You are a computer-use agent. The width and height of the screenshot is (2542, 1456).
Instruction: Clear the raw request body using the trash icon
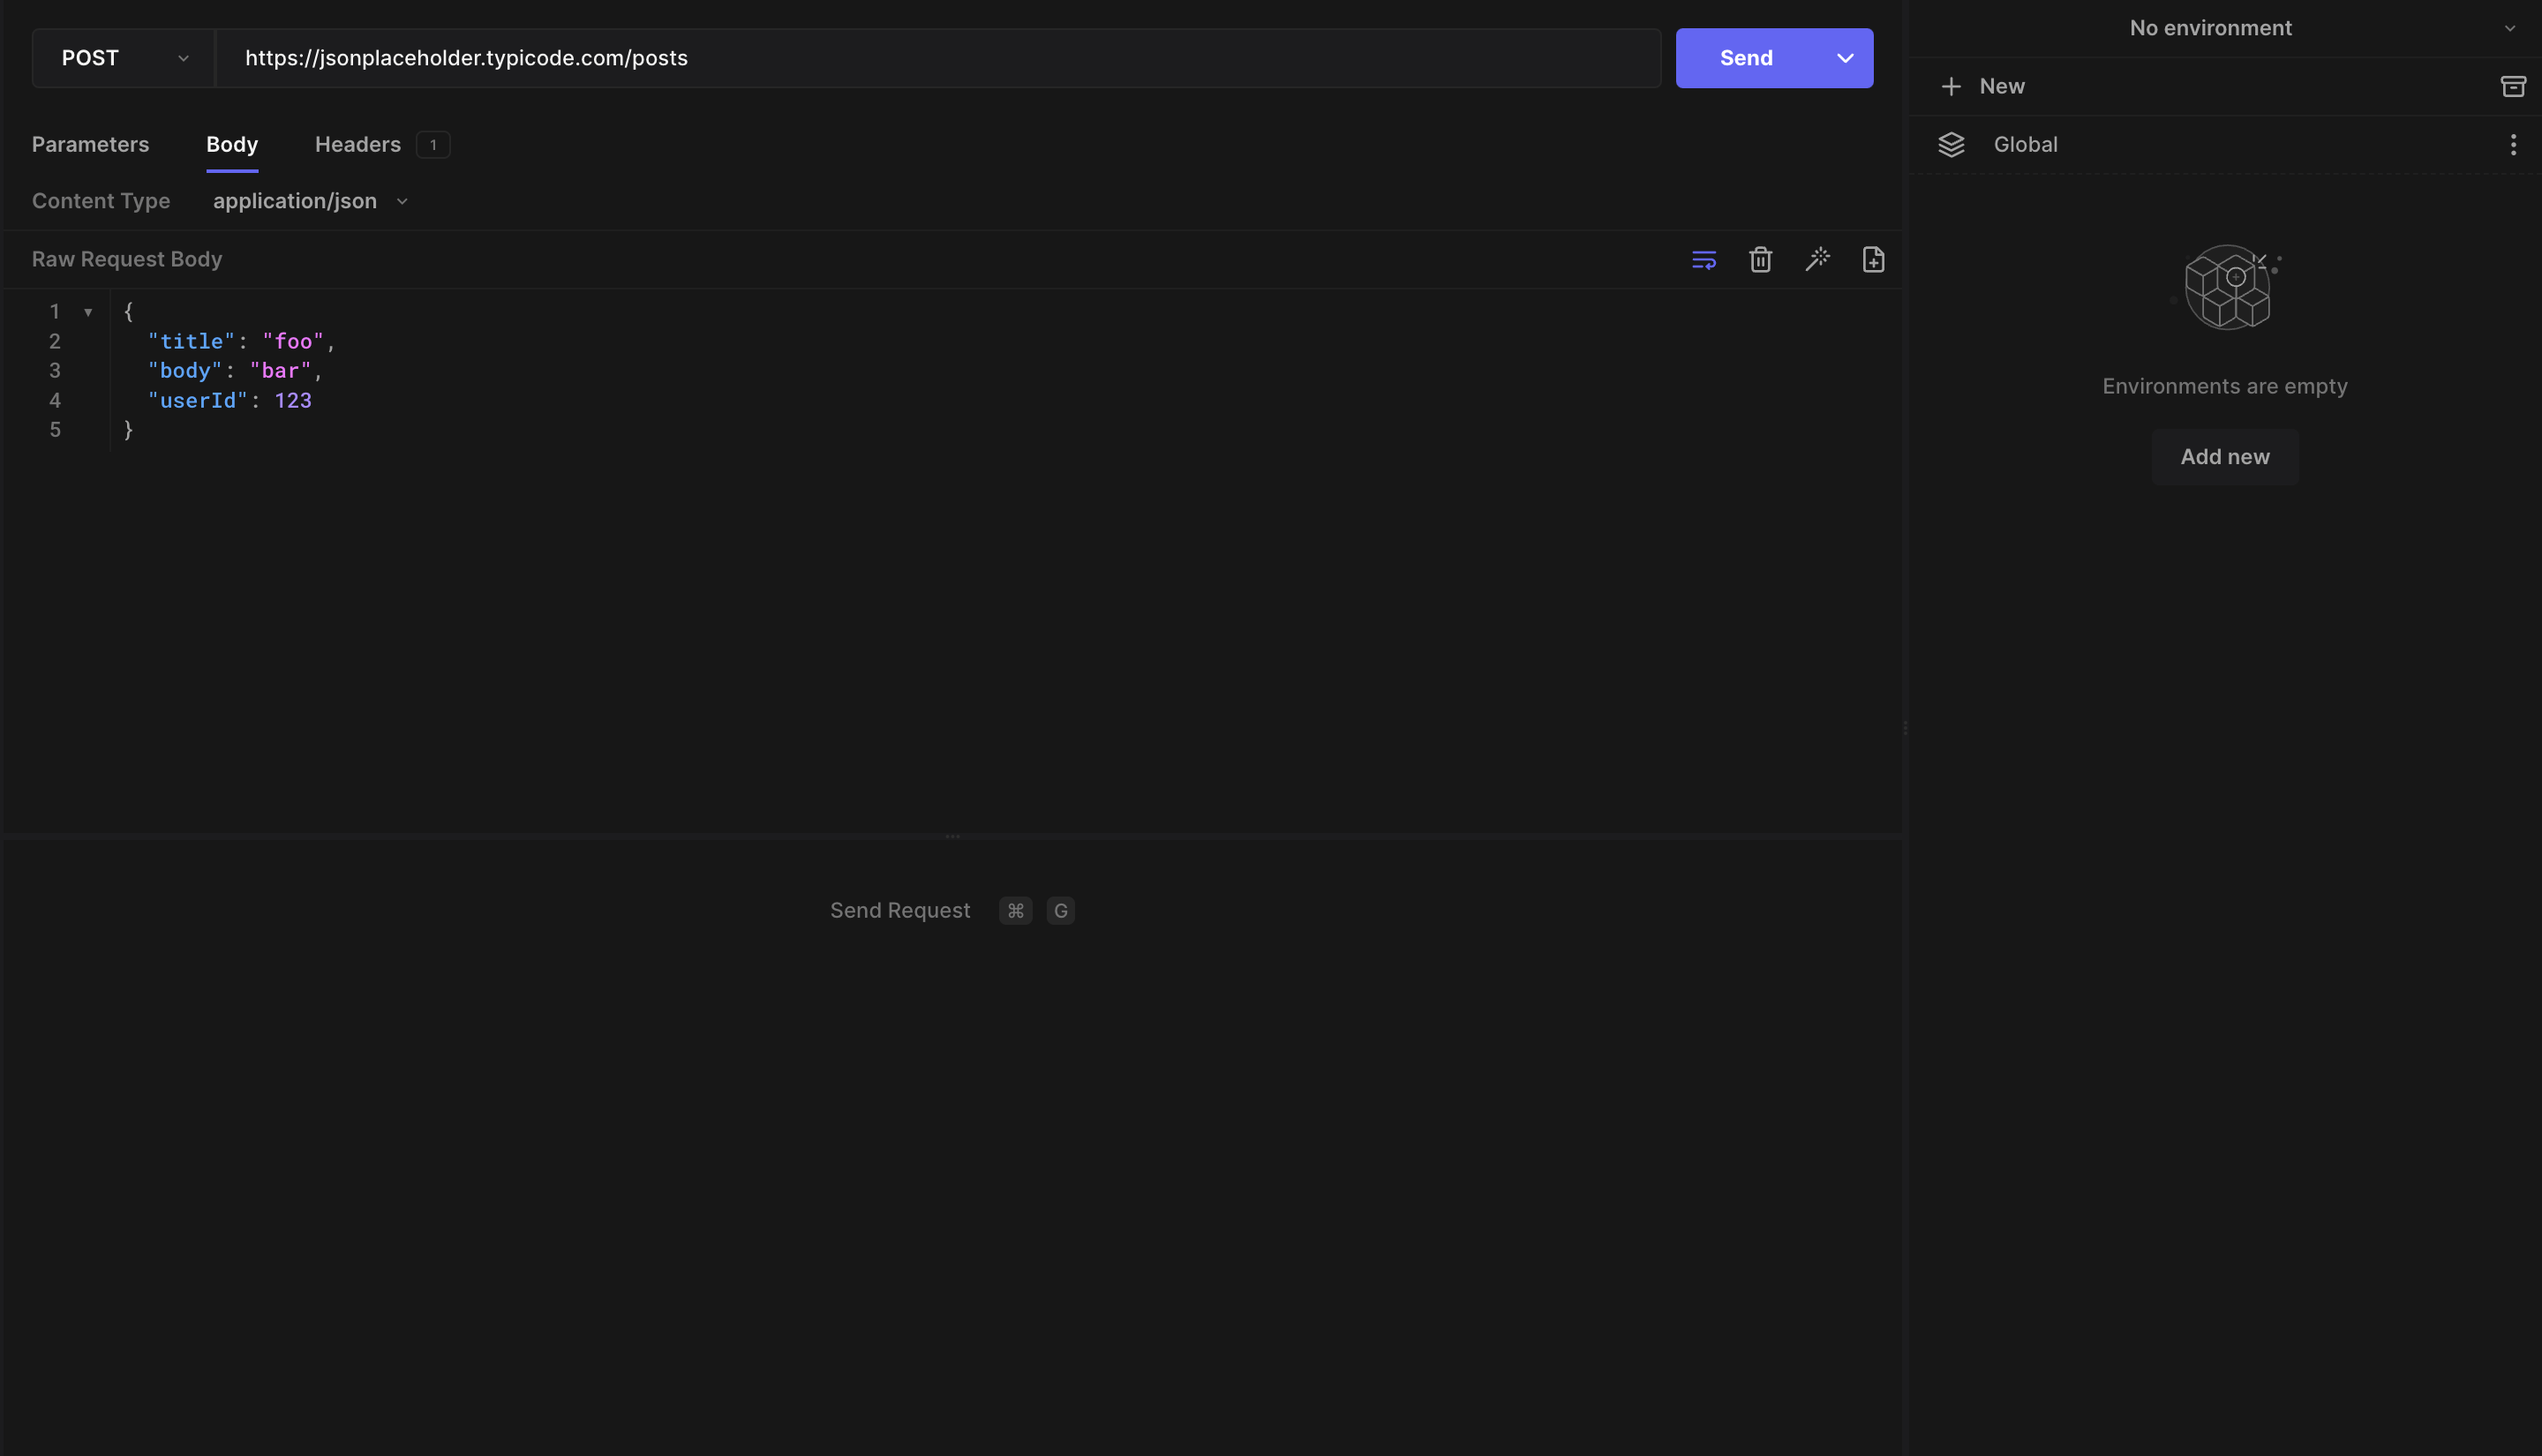pos(1760,259)
